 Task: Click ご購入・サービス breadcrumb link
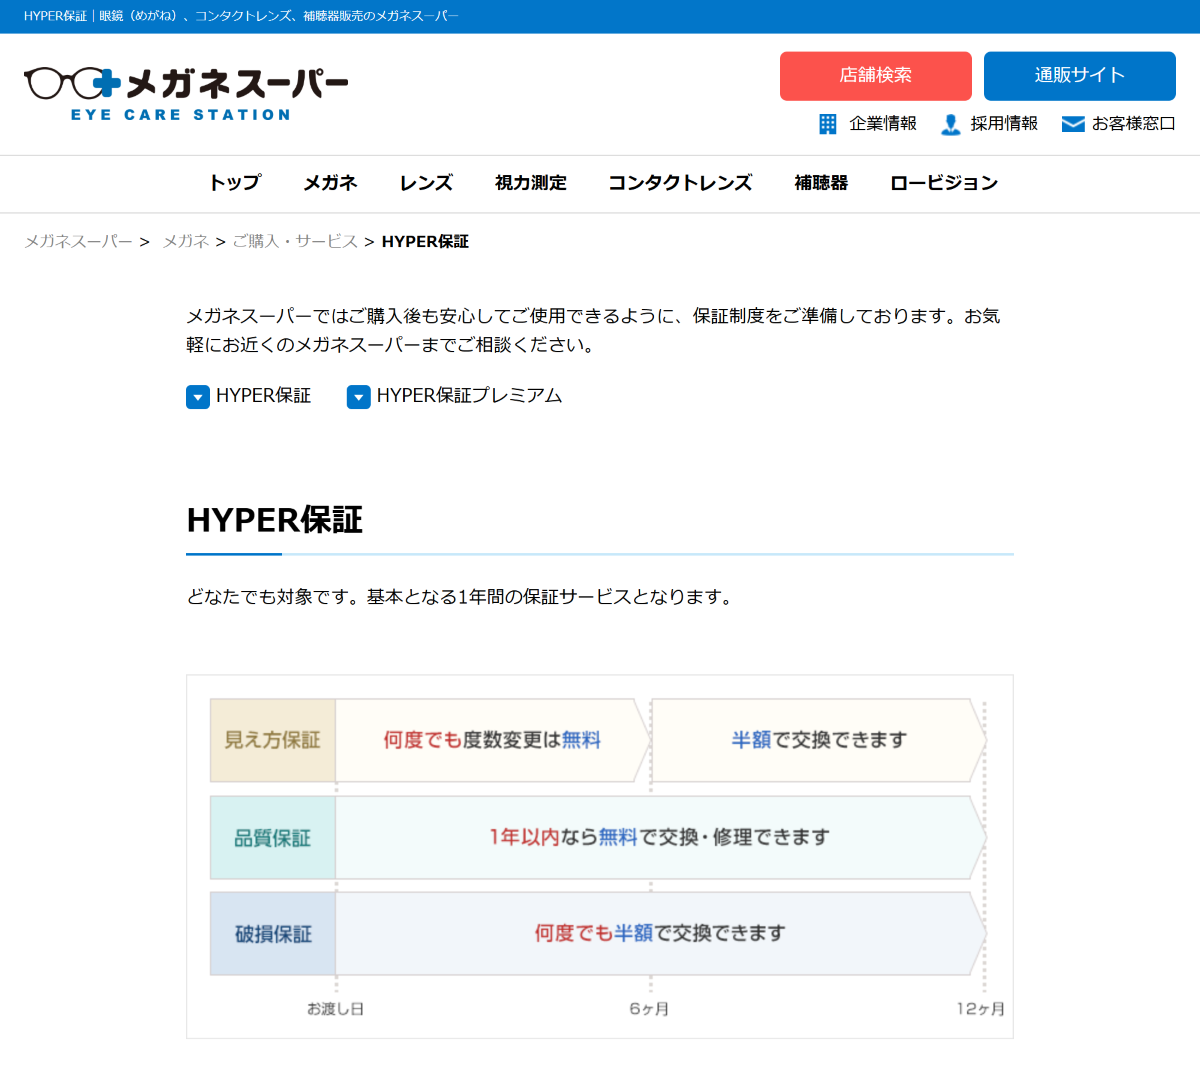click(x=295, y=242)
